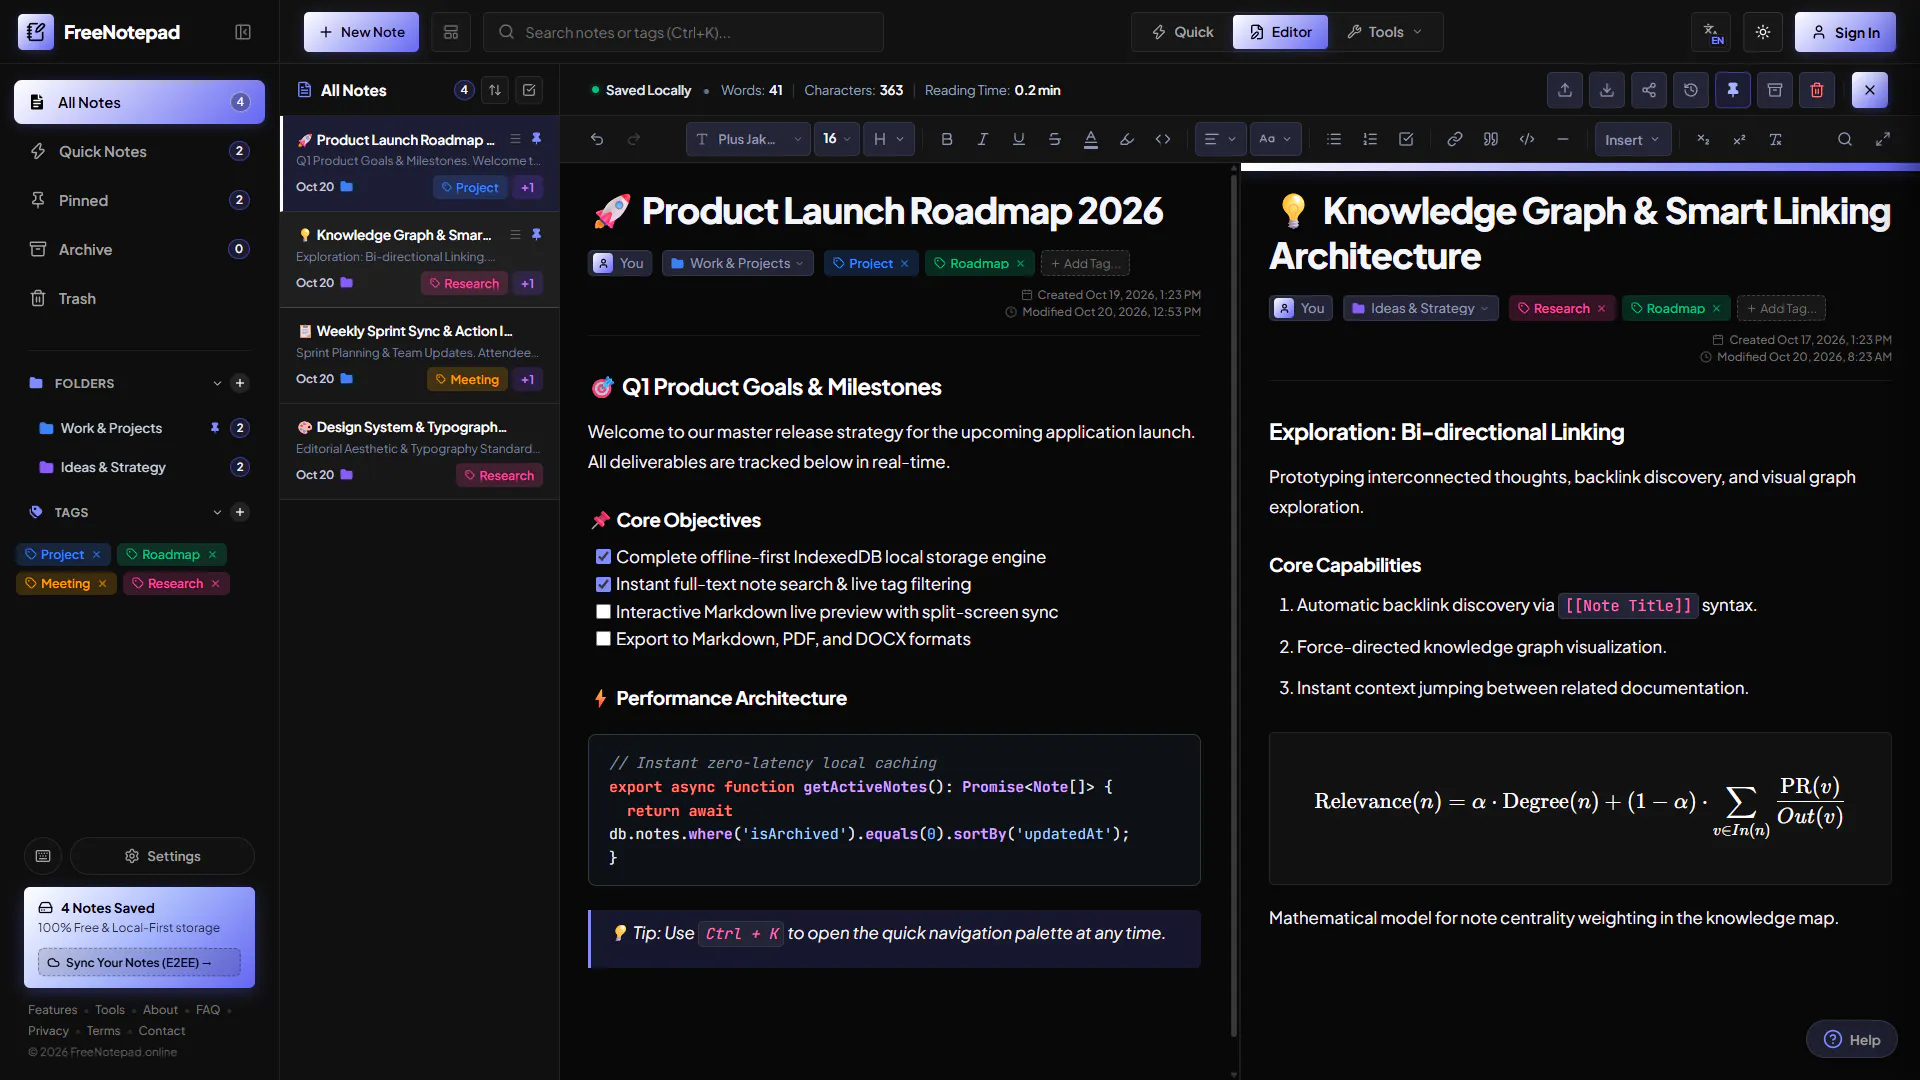The width and height of the screenshot is (1920, 1080).
Task: Archive the note with the archive icon
Action: tap(1775, 90)
